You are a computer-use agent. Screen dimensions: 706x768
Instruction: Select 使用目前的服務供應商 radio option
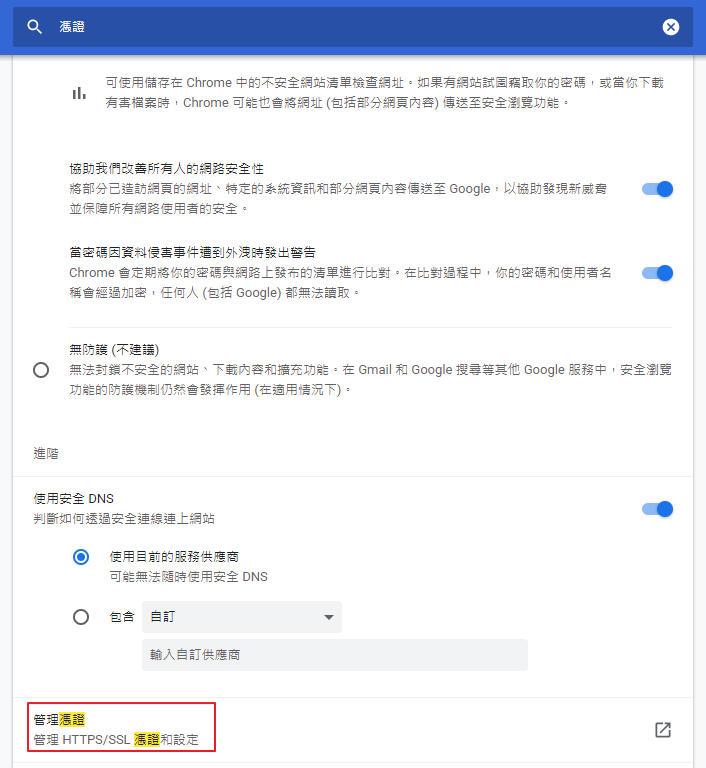coord(81,557)
